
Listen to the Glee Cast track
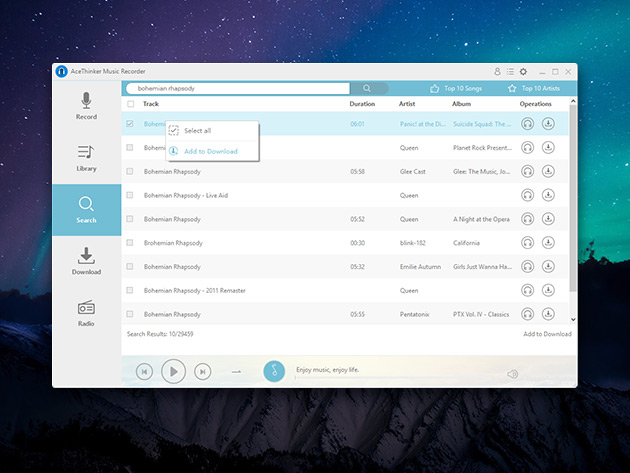[528, 171]
